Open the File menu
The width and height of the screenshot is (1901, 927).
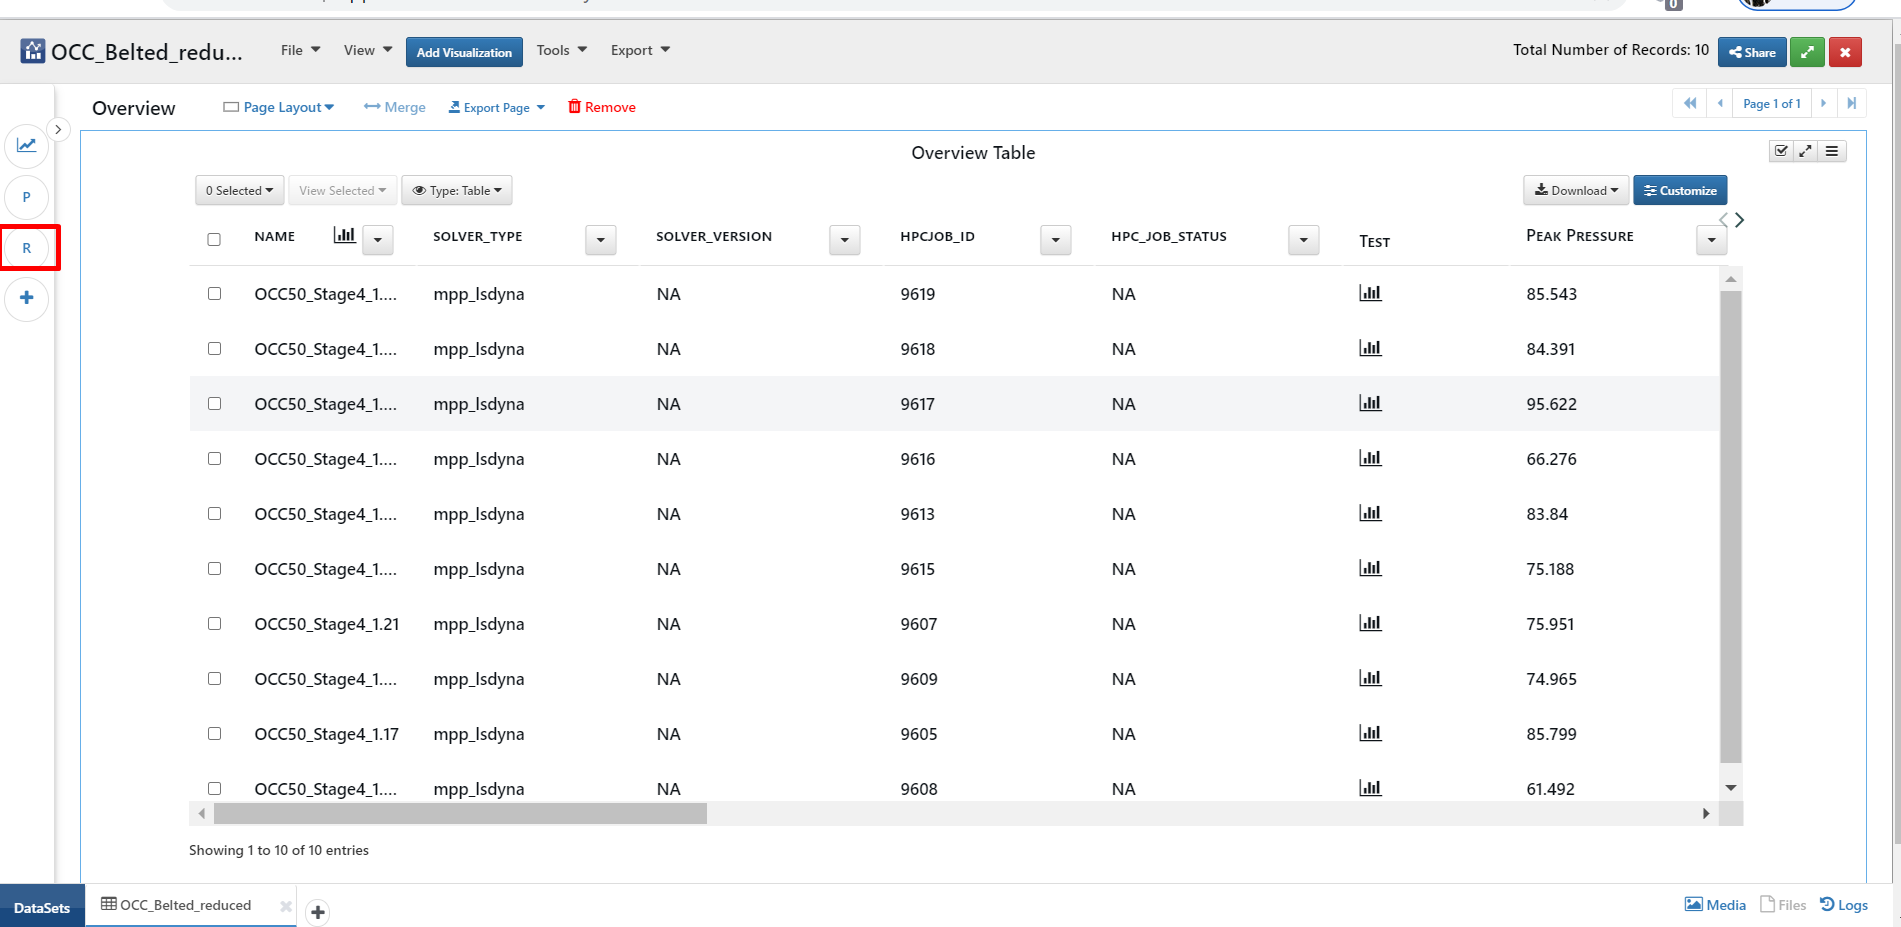(300, 50)
